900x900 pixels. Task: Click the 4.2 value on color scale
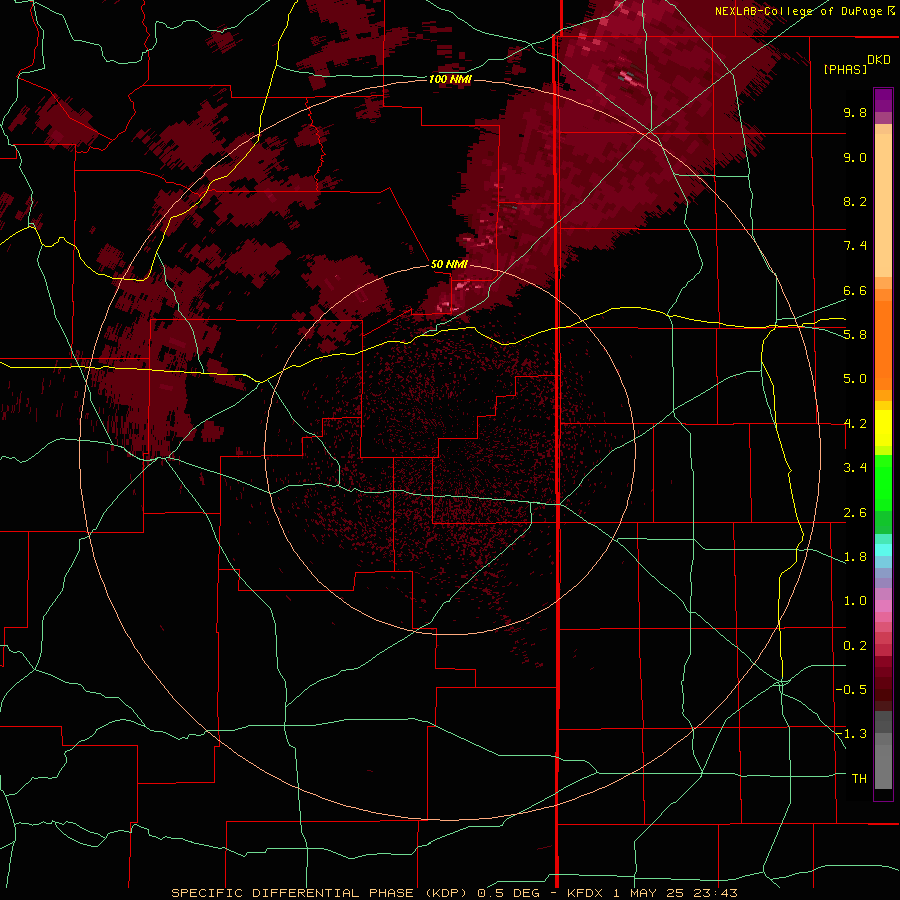(x=855, y=424)
